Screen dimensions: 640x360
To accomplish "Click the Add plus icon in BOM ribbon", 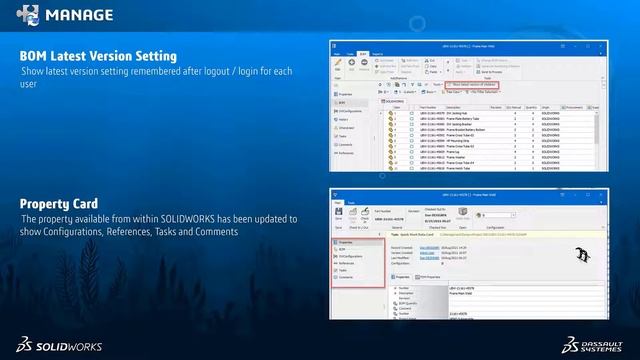I will 351,63.
